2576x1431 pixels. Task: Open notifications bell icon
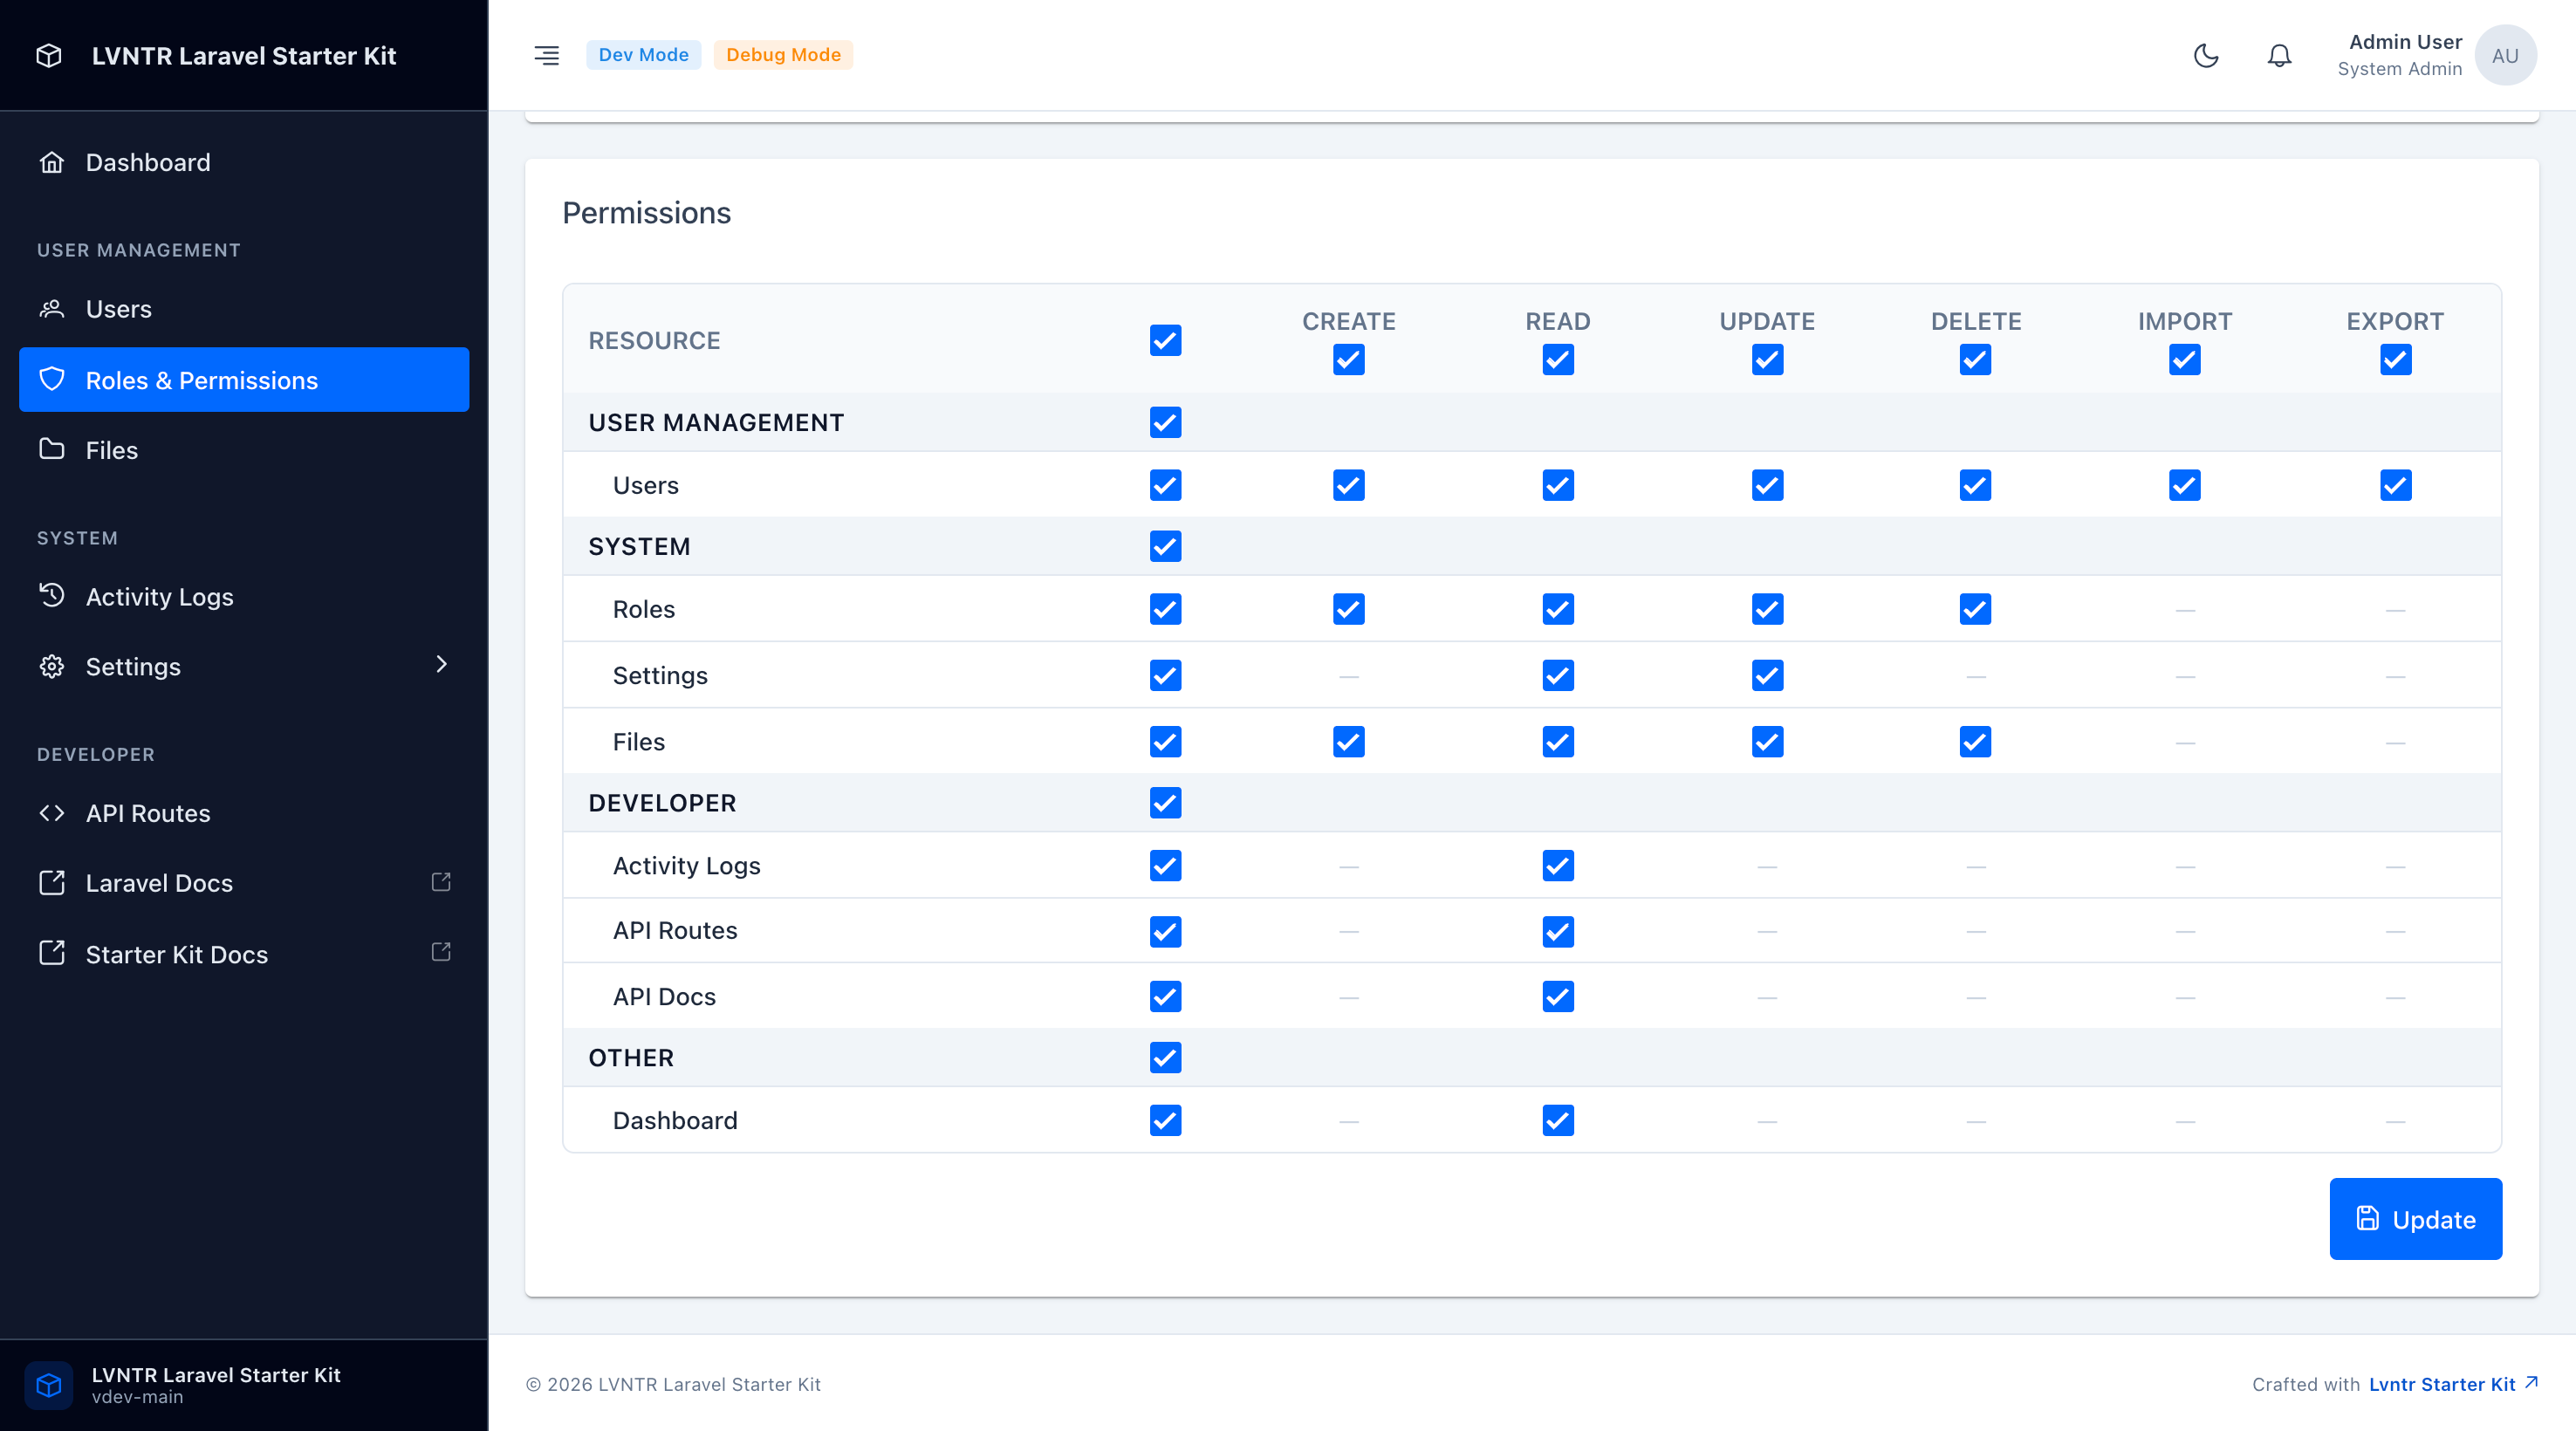point(2279,55)
